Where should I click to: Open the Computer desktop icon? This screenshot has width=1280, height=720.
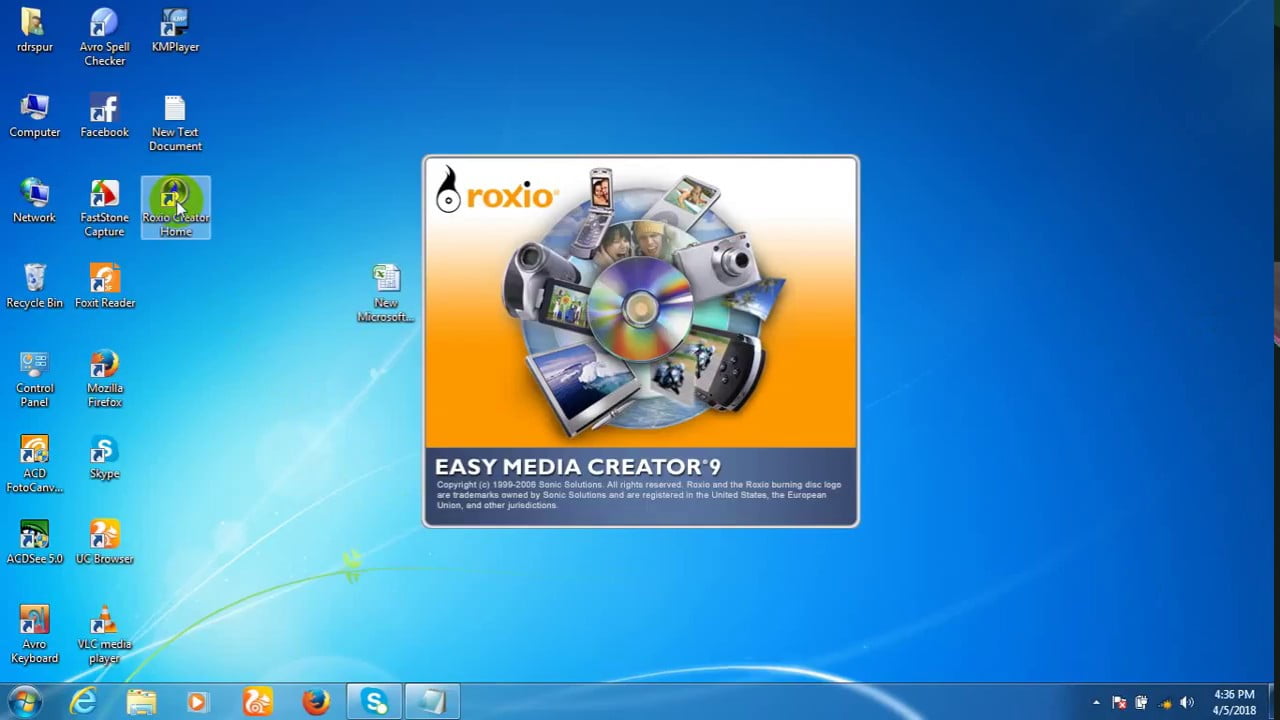pyautogui.click(x=35, y=116)
